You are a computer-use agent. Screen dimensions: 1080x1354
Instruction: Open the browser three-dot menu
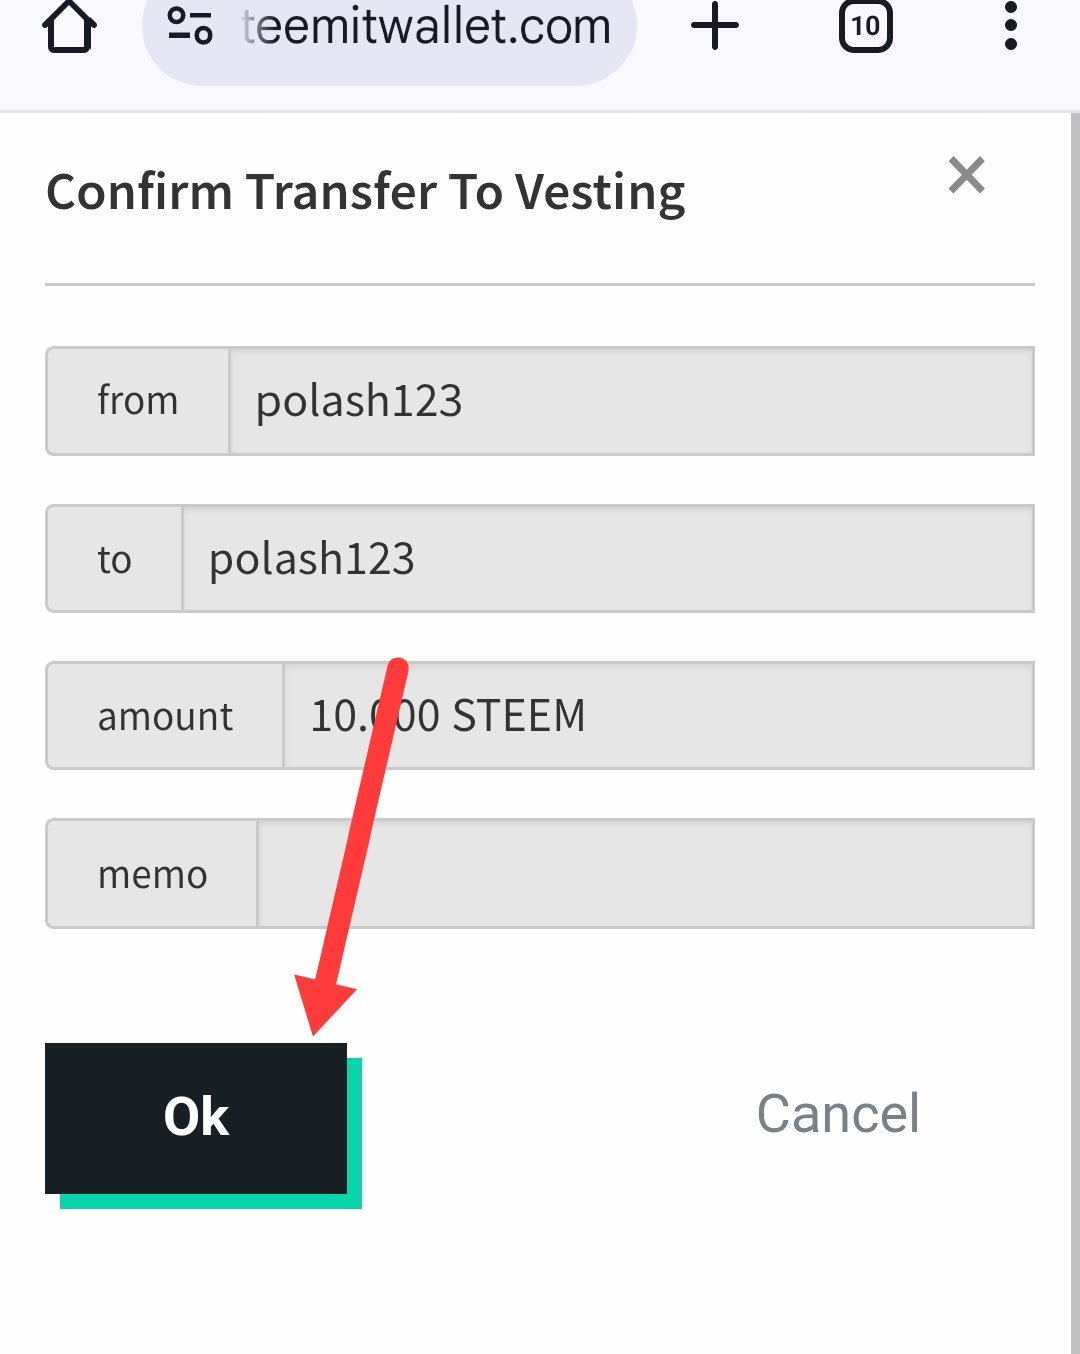[x=1010, y=26]
